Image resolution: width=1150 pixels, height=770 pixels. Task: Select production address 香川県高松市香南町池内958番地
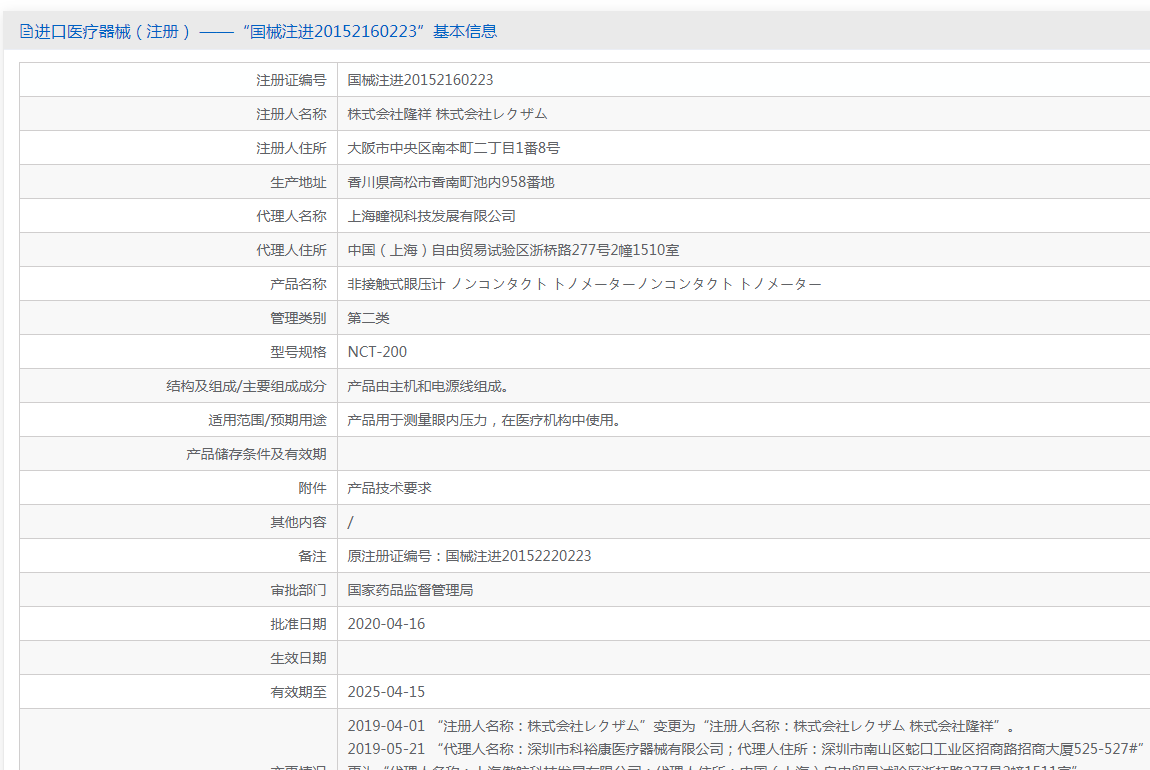click(x=451, y=182)
